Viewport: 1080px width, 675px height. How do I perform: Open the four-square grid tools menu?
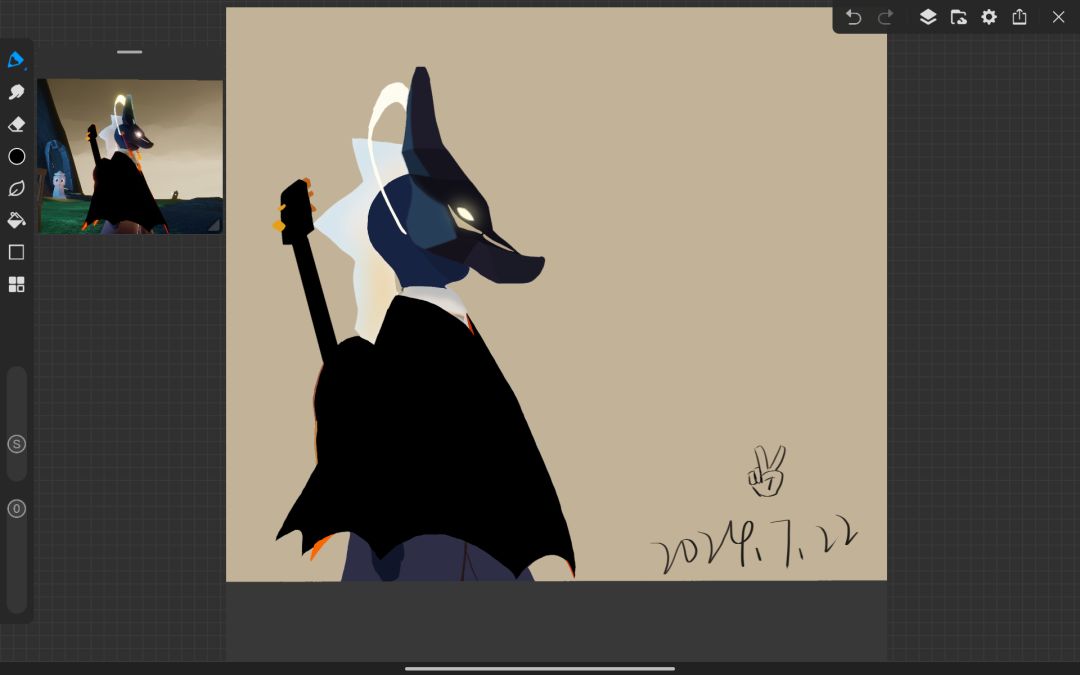[17, 284]
